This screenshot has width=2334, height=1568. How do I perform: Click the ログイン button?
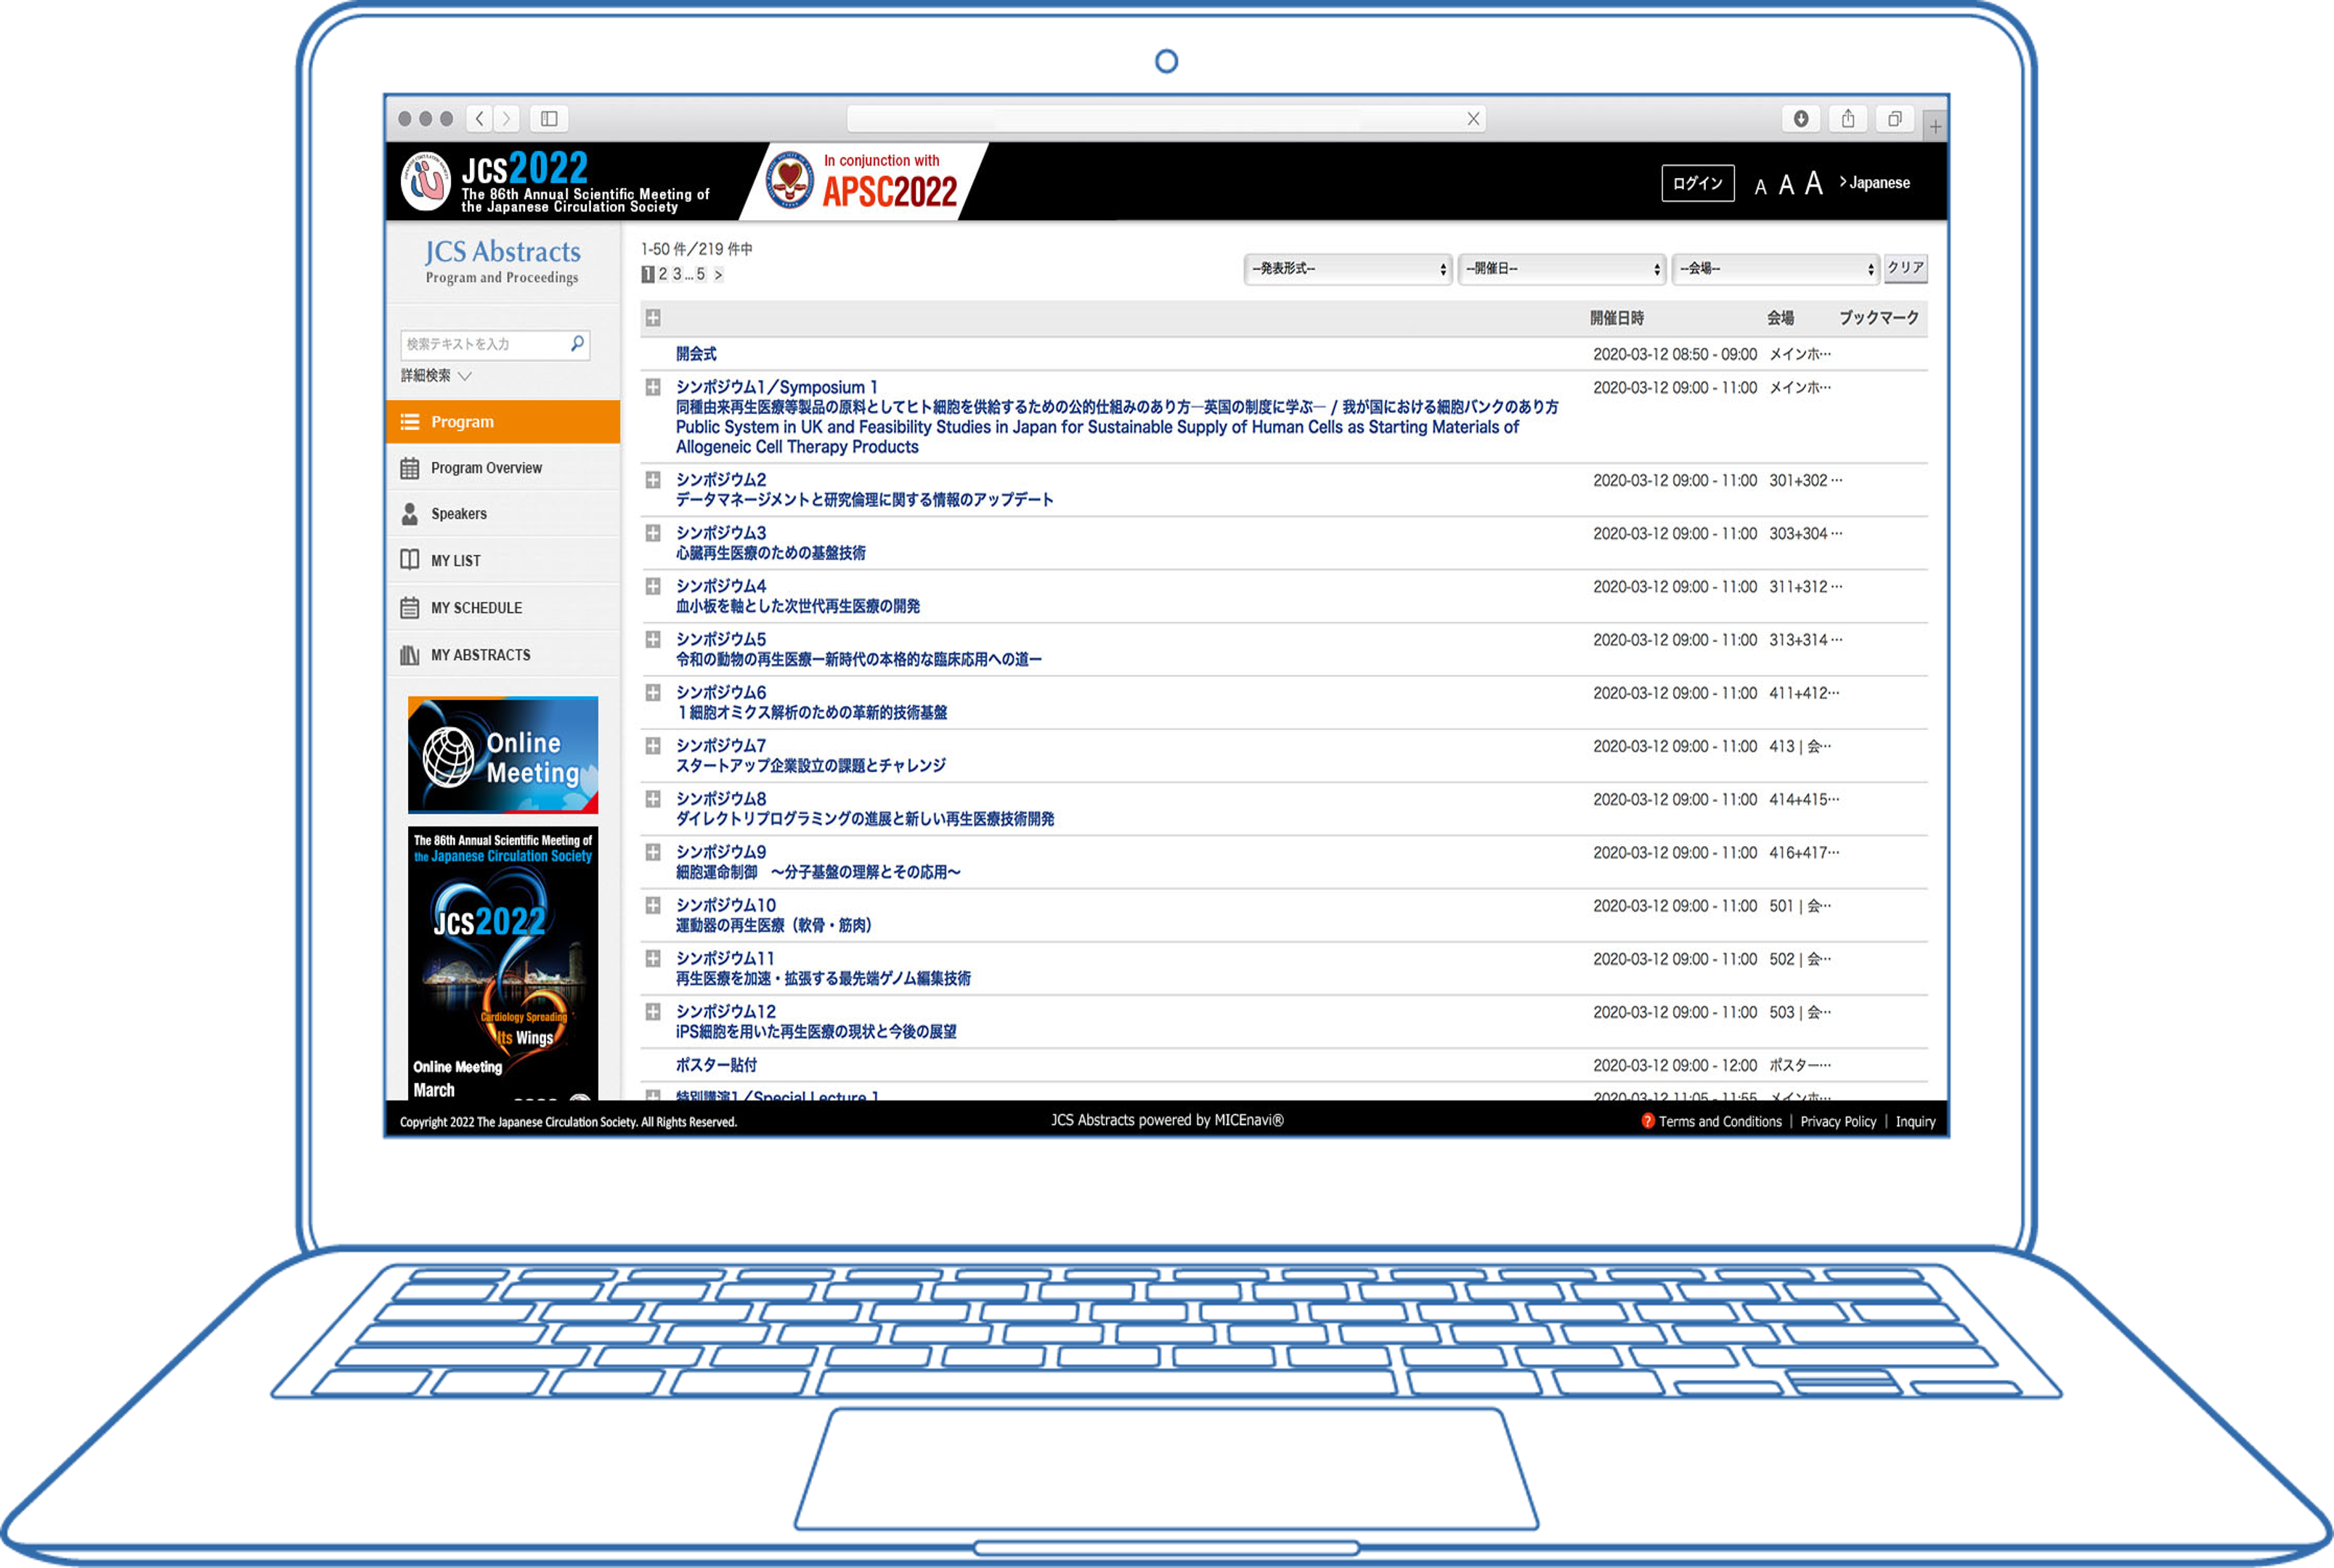coord(1697,183)
